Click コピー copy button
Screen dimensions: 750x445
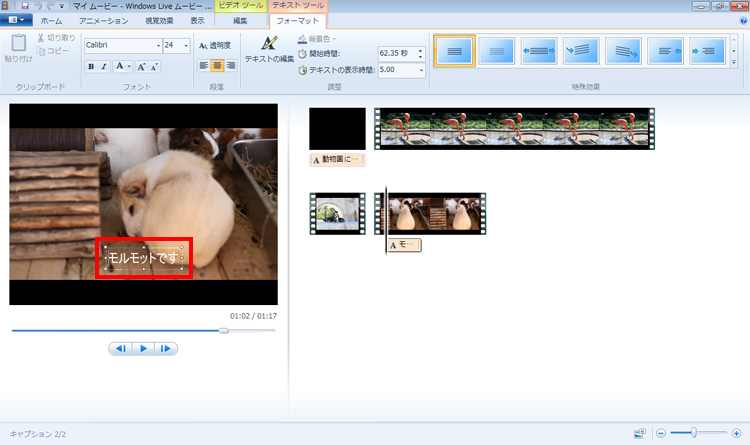coord(53,51)
